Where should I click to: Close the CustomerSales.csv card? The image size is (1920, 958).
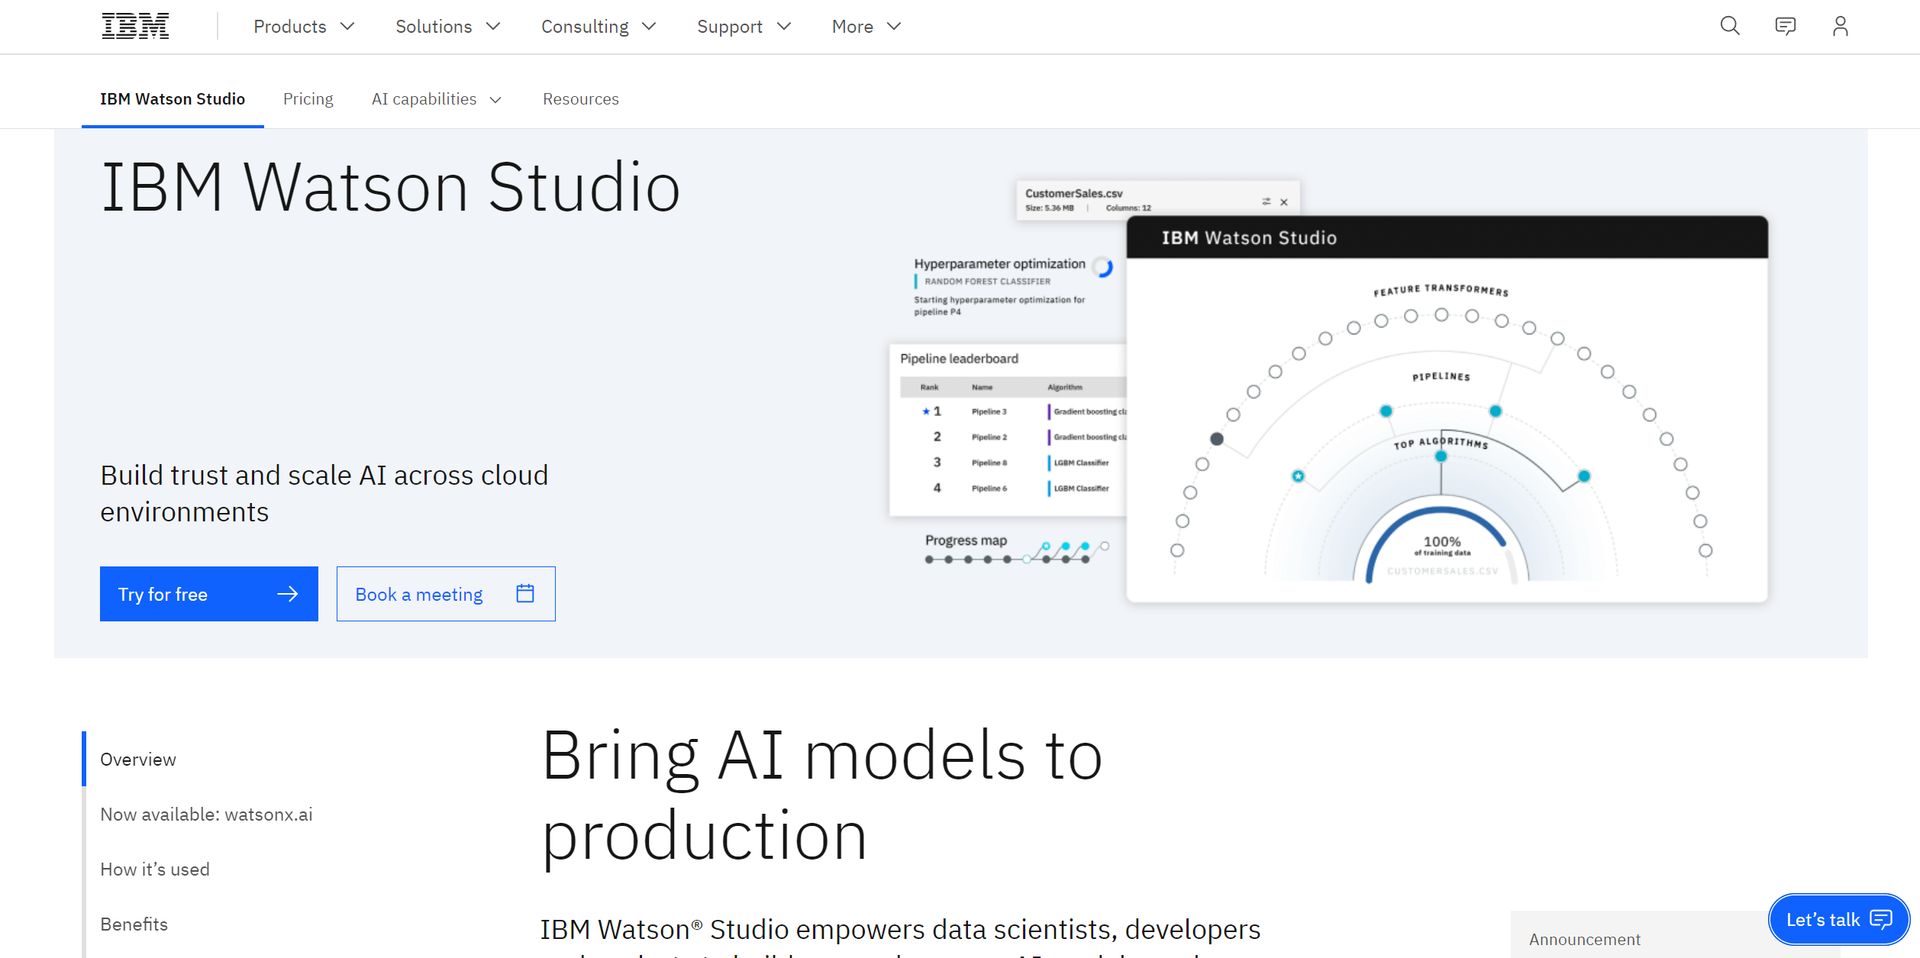(1284, 201)
